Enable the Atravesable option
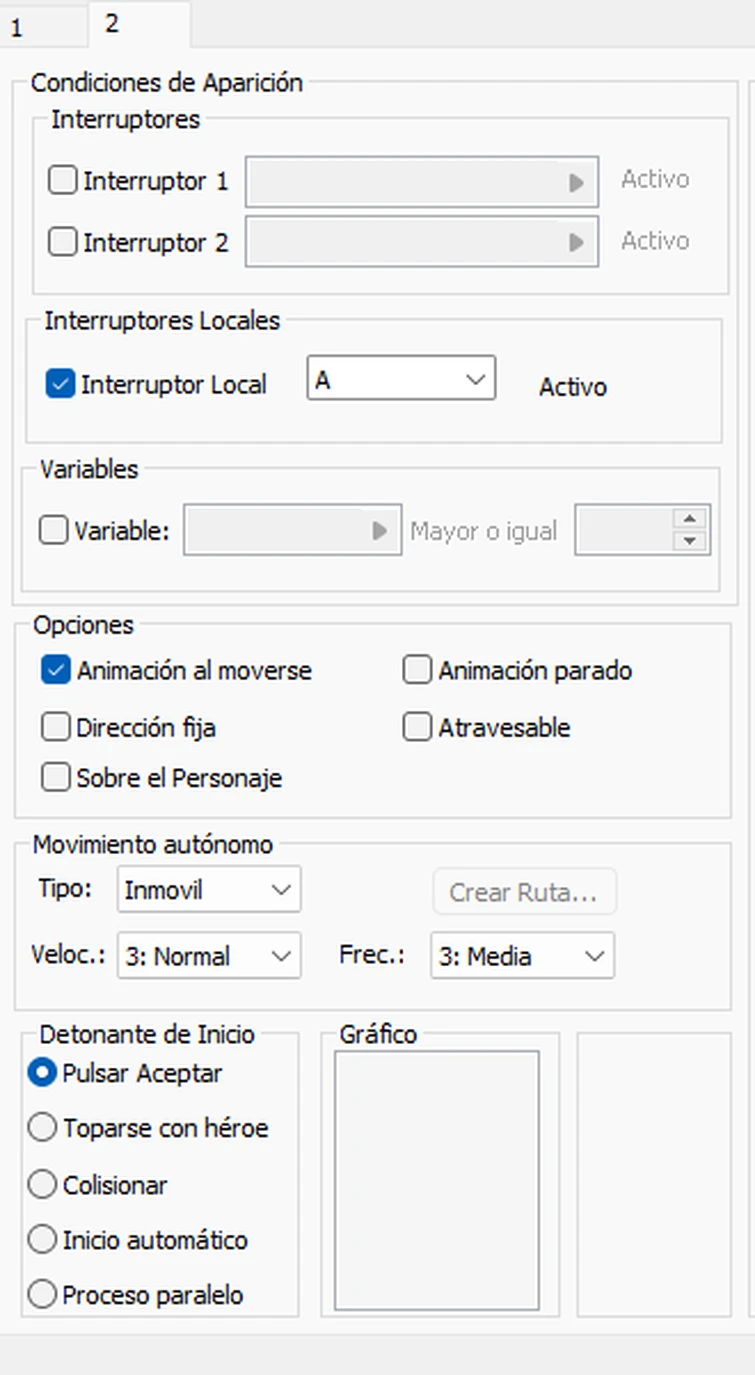 click(x=417, y=727)
